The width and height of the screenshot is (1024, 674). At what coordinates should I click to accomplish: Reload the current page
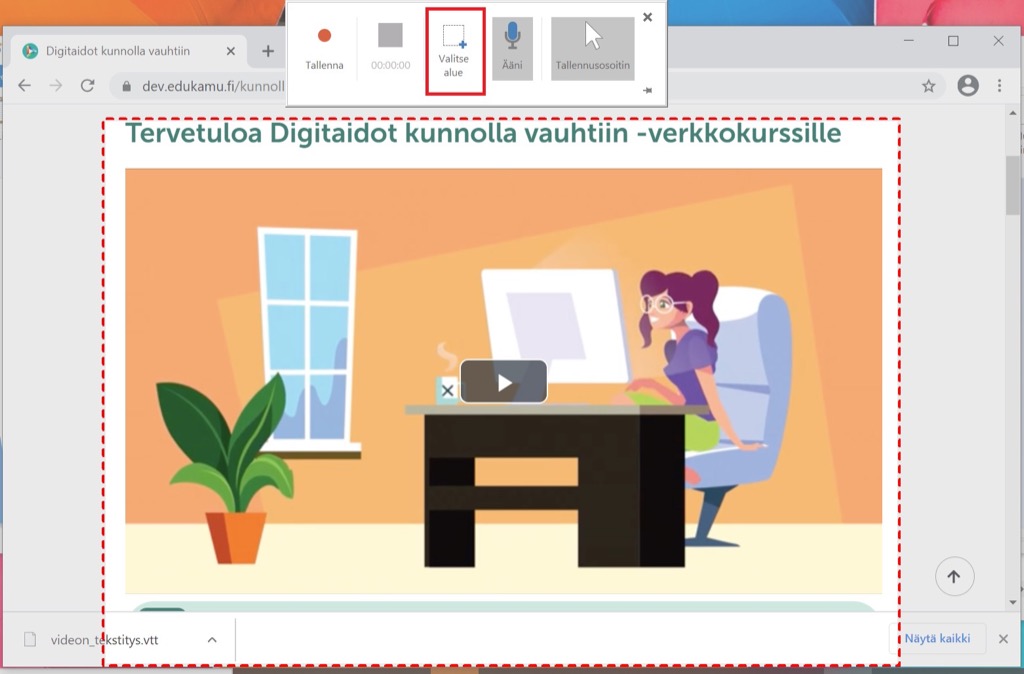88,86
